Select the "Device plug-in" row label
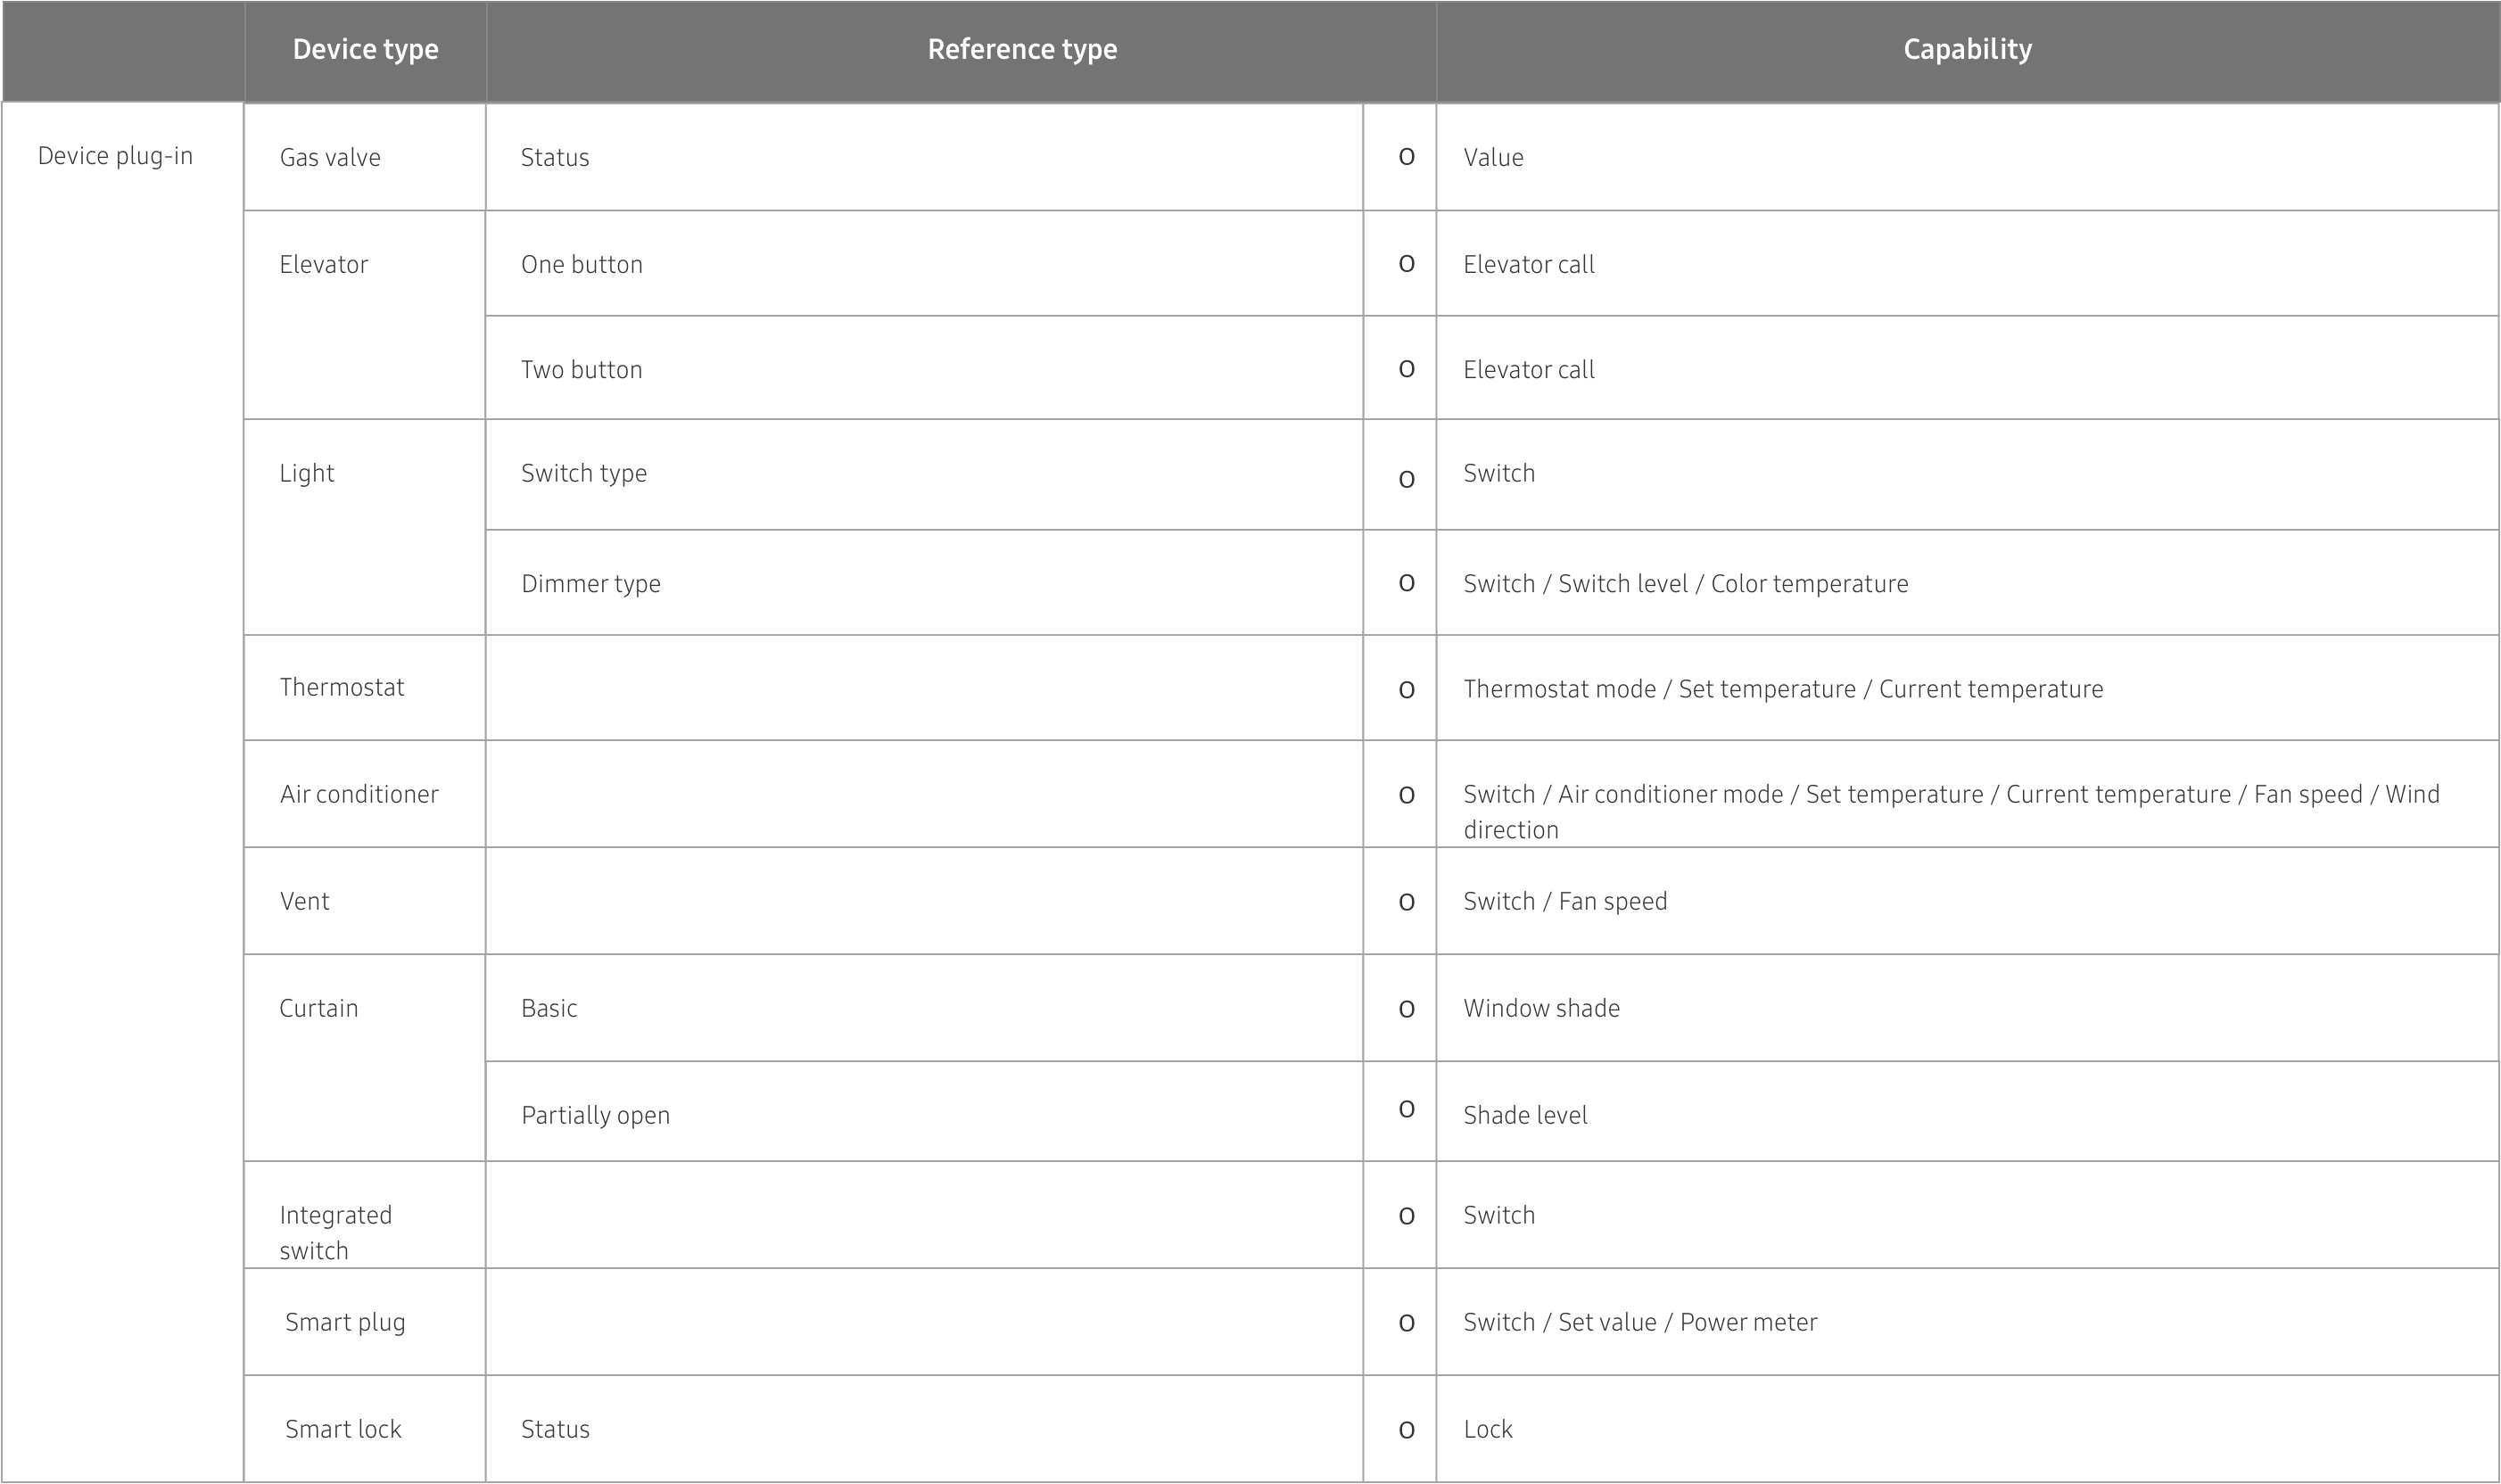2501x1484 pixels. pyautogui.click(x=115, y=156)
